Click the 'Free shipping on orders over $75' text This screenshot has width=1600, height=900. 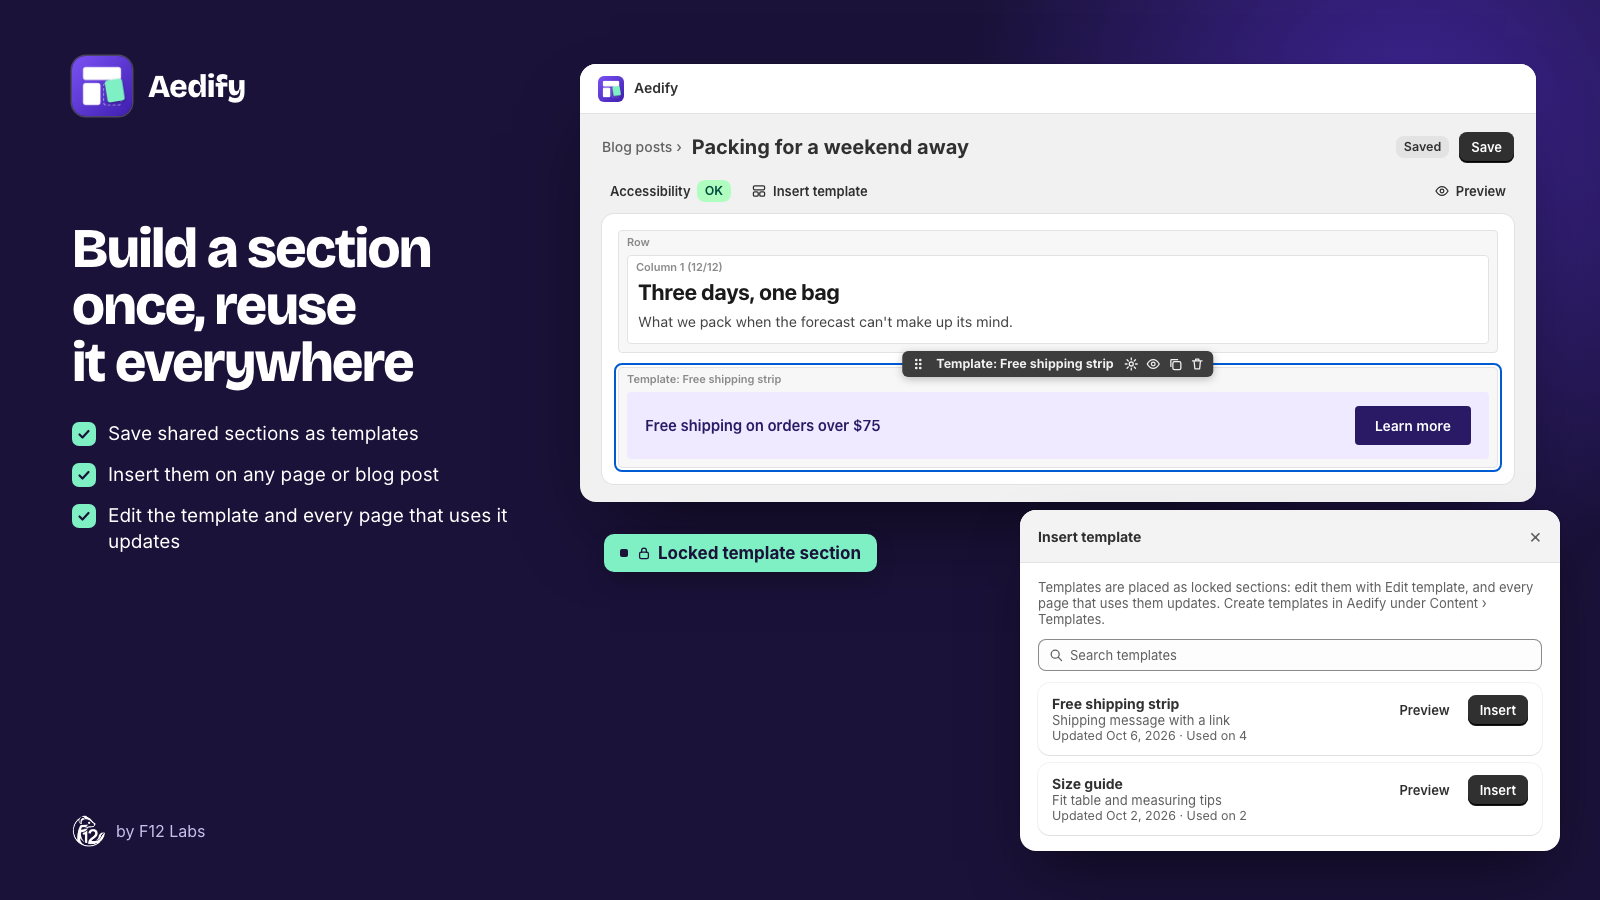[763, 426]
